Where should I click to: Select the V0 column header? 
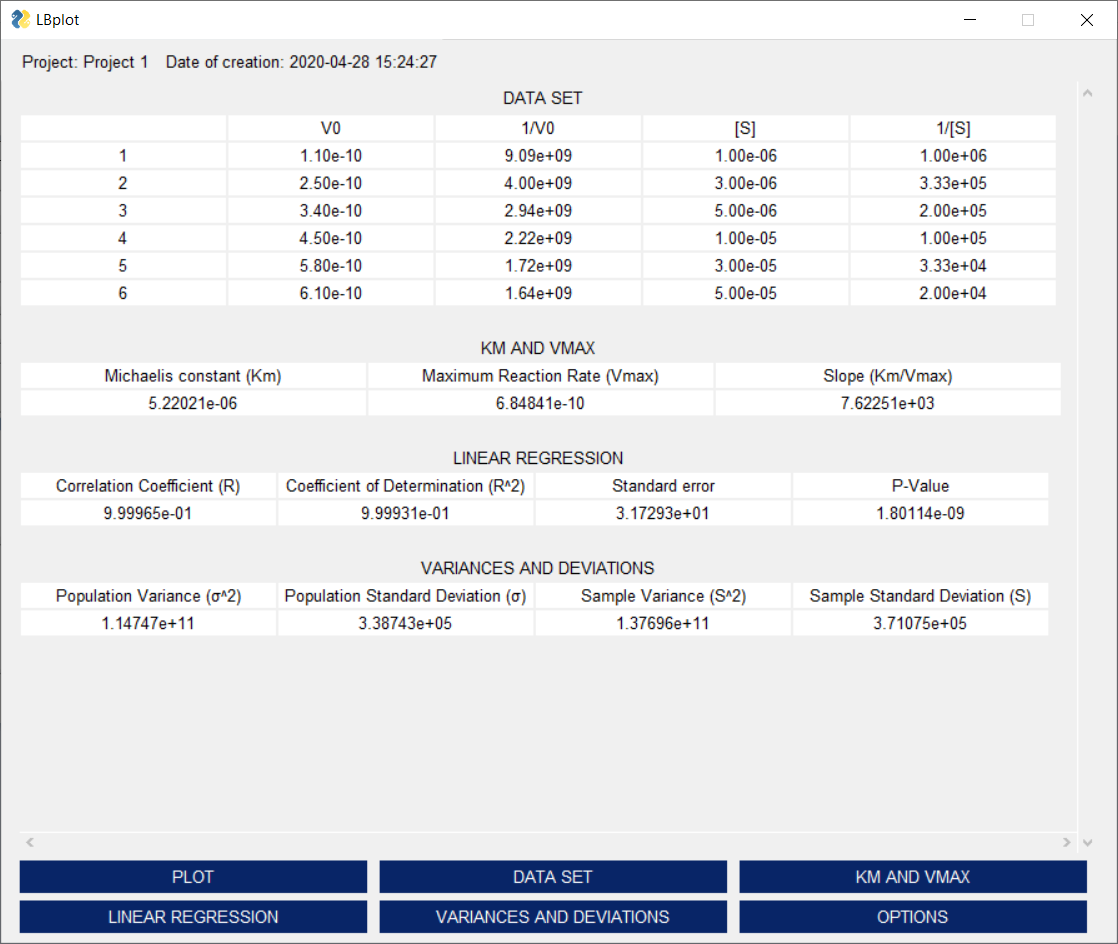[331, 128]
